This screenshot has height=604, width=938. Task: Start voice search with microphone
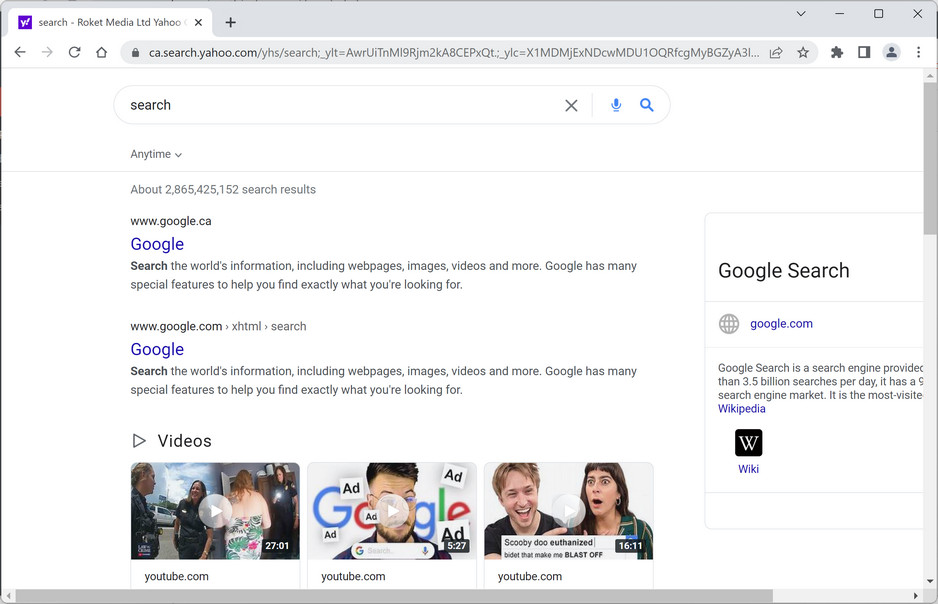pyautogui.click(x=616, y=105)
